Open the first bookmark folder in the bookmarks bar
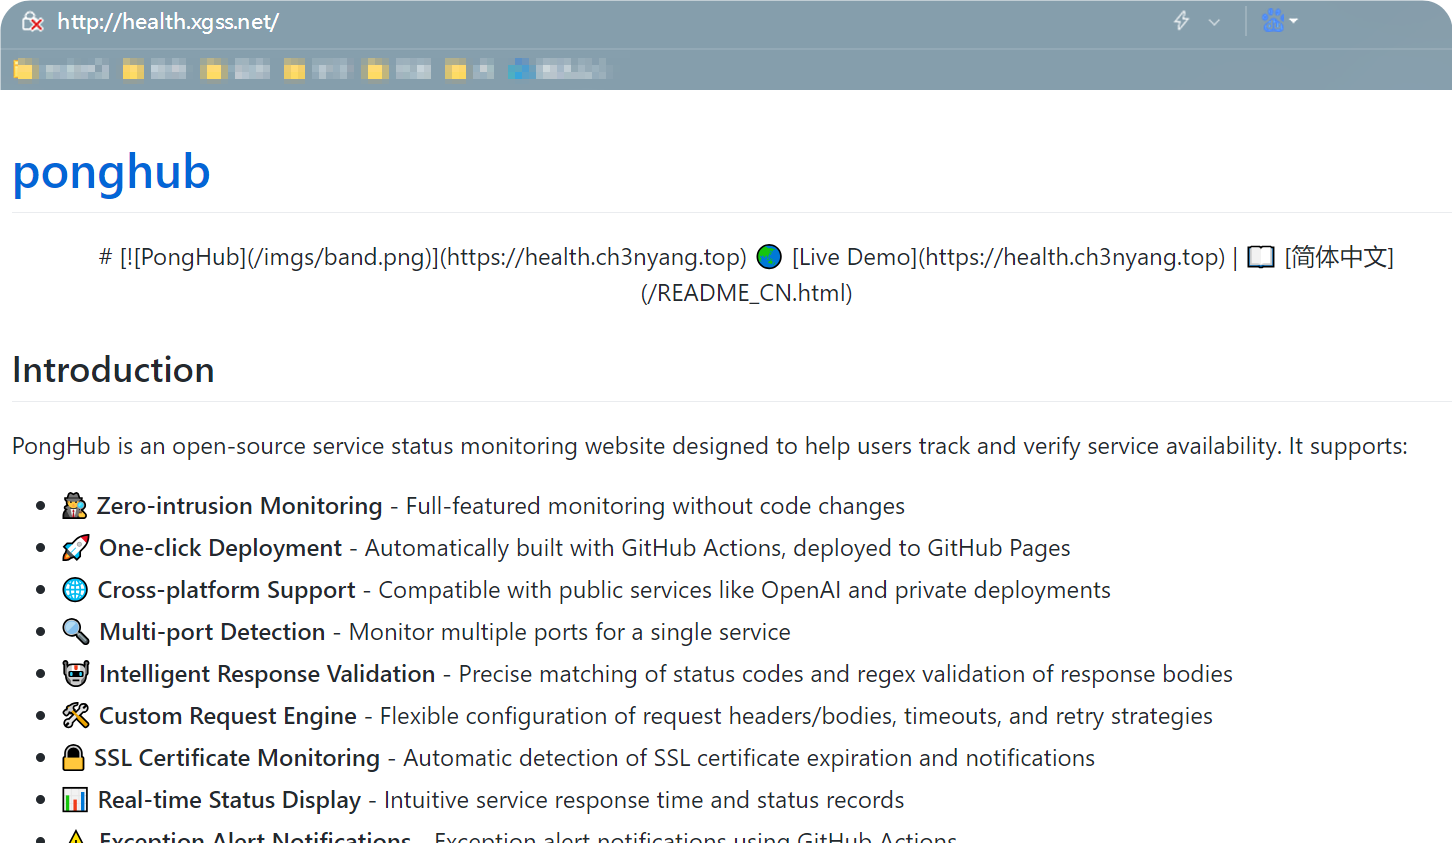Screen dimensions: 1452x843 [x=62, y=69]
